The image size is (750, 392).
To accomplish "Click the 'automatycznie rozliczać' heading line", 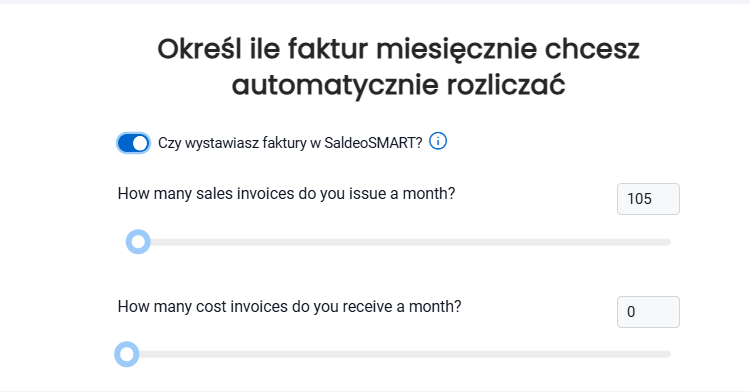I will click(x=398, y=85).
